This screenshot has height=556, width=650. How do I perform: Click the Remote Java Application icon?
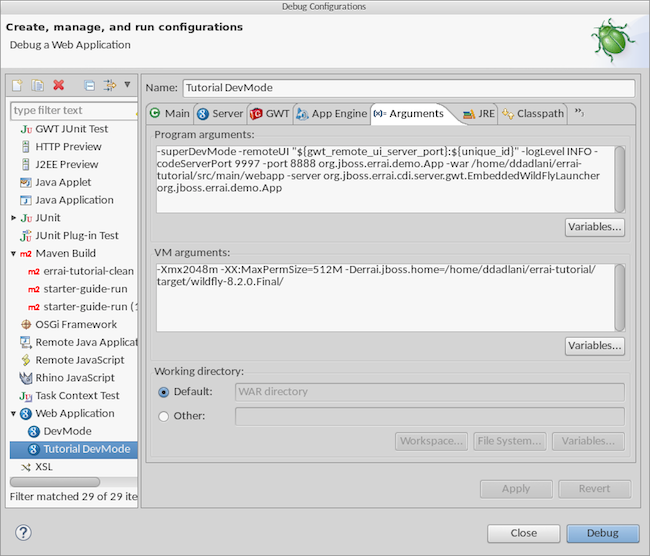pyautogui.click(x=26, y=342)
